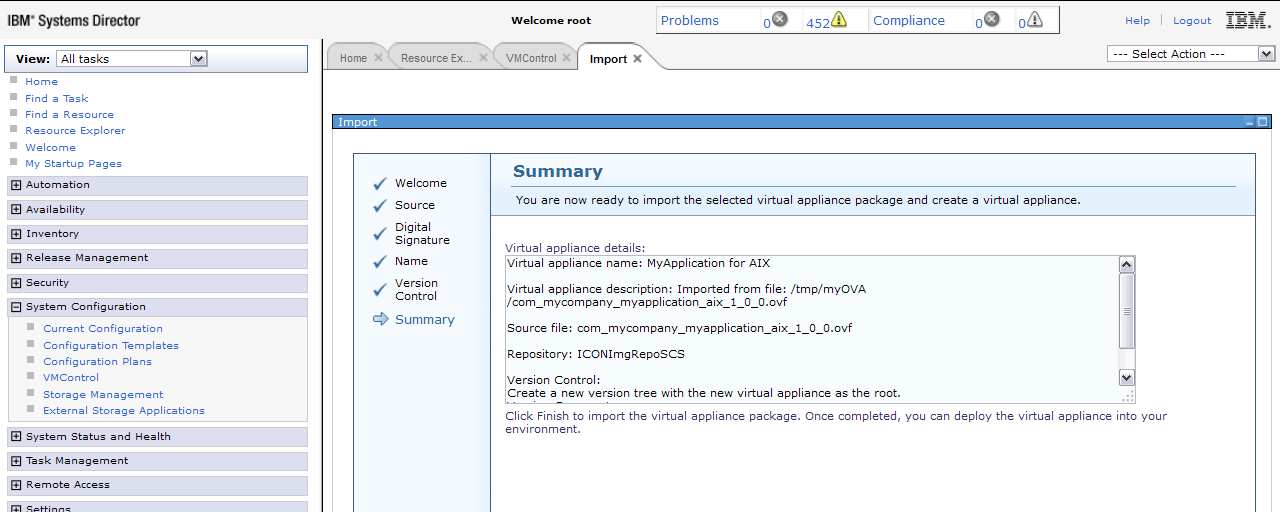Image resolution: width=1280 pixels, height=512 pixels.
Task: Minimize the Import panel
Action: coord(1249,122)
